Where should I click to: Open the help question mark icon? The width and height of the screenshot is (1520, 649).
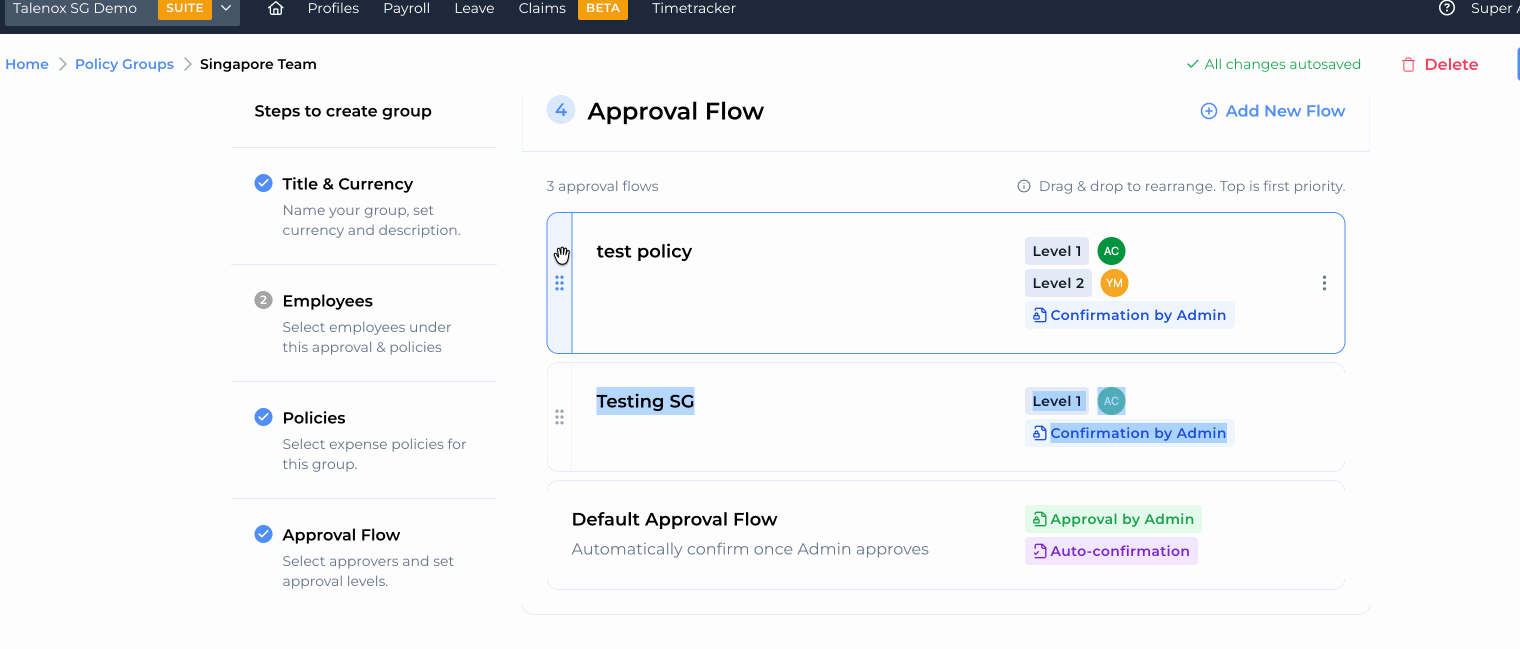[1446, 9]
